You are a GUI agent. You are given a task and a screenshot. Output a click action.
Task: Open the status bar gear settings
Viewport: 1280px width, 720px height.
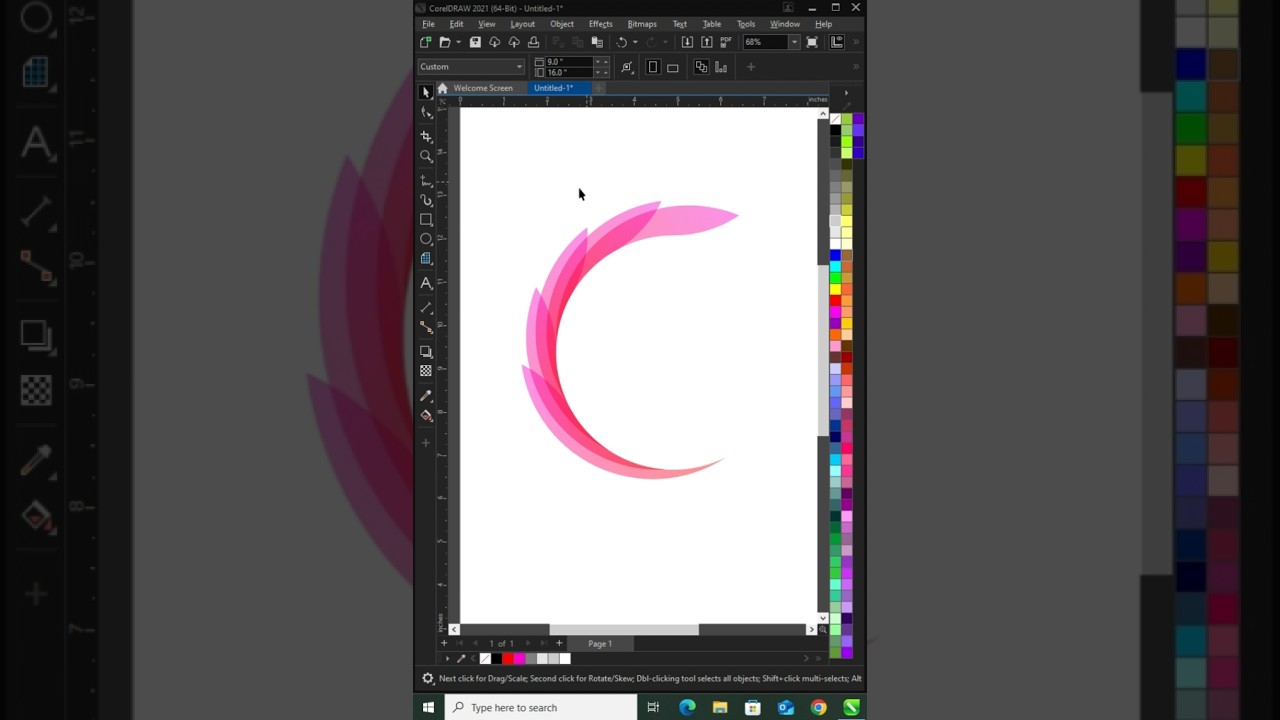[x=428, y=678]
